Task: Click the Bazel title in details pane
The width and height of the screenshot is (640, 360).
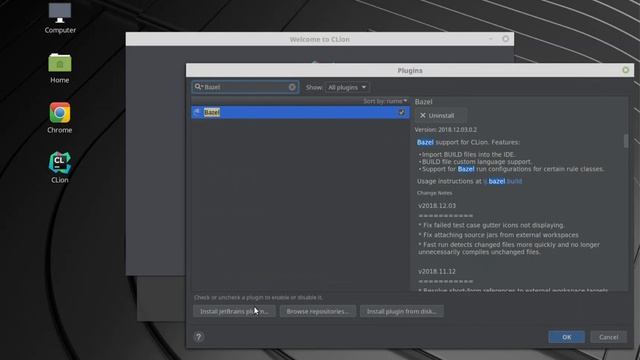Action: tap(424, 102)
